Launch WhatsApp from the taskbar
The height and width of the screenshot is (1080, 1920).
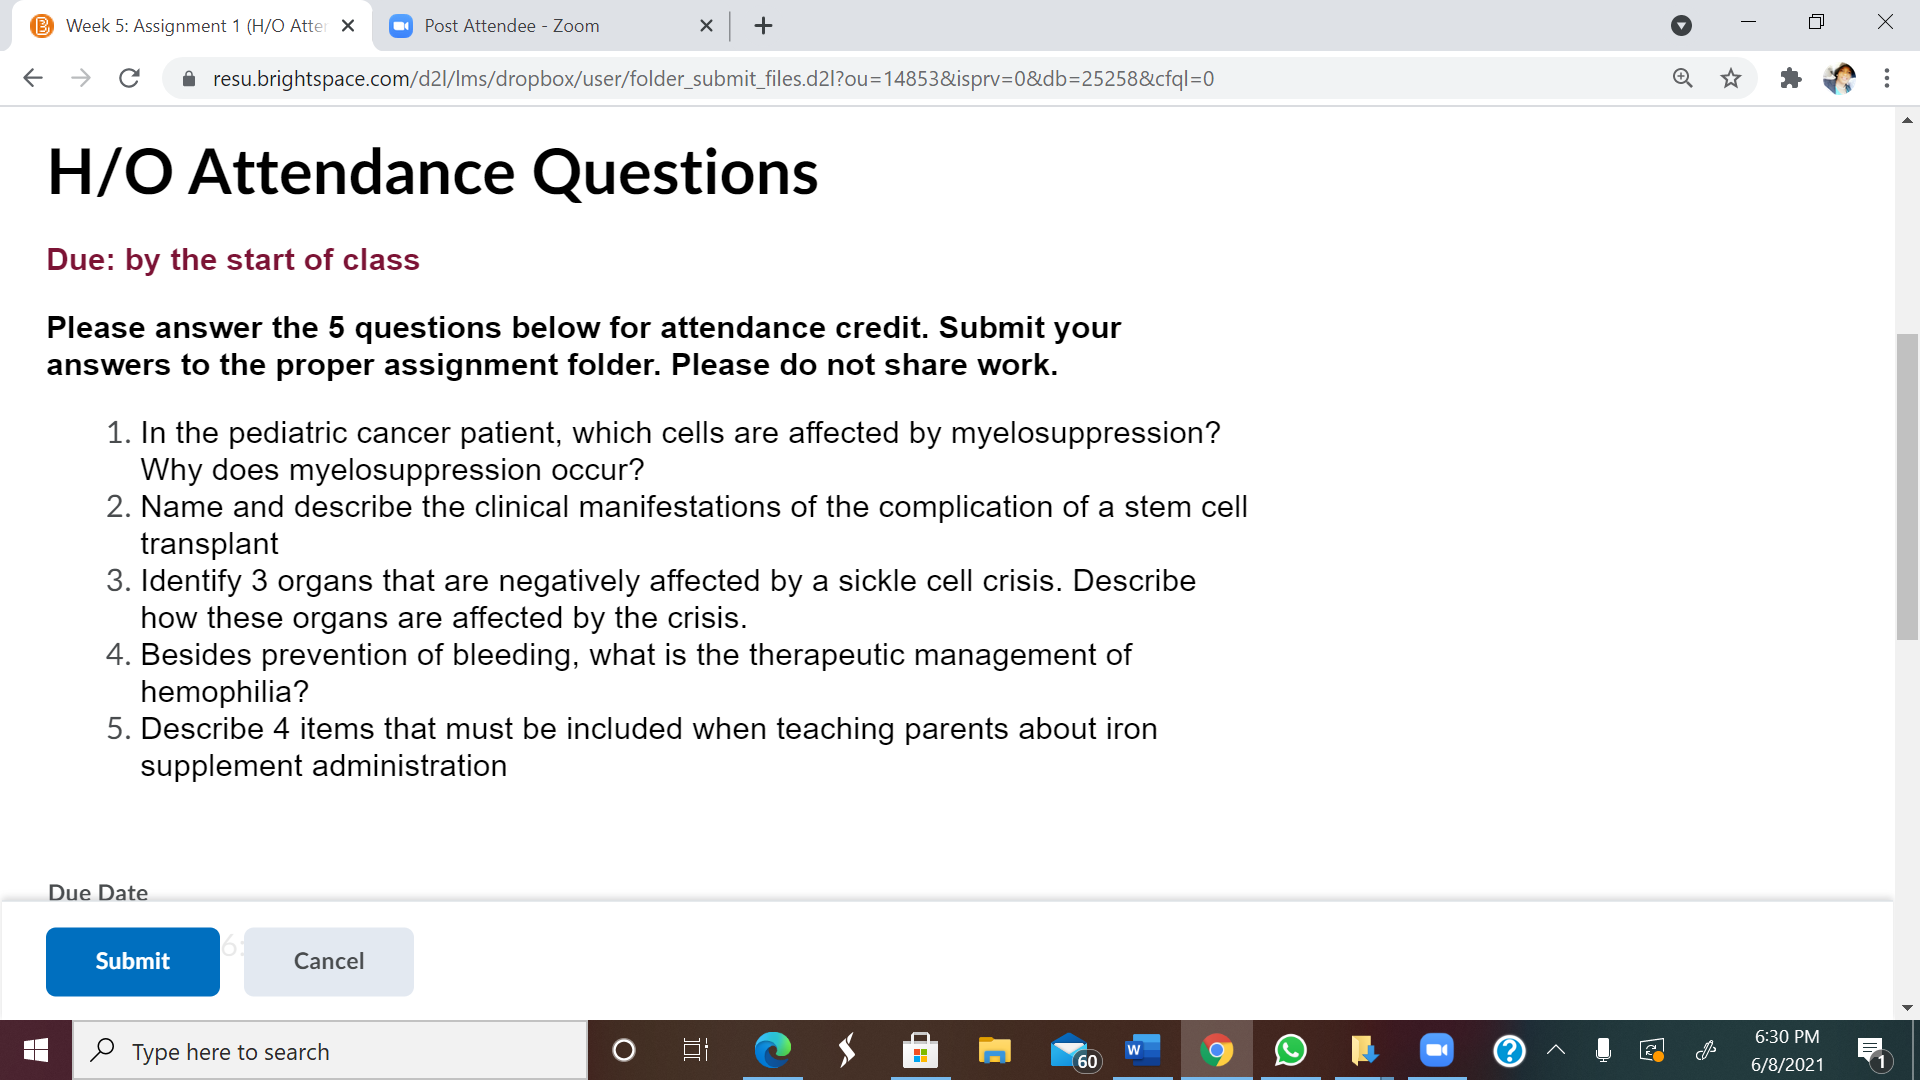(1290, 1050)
